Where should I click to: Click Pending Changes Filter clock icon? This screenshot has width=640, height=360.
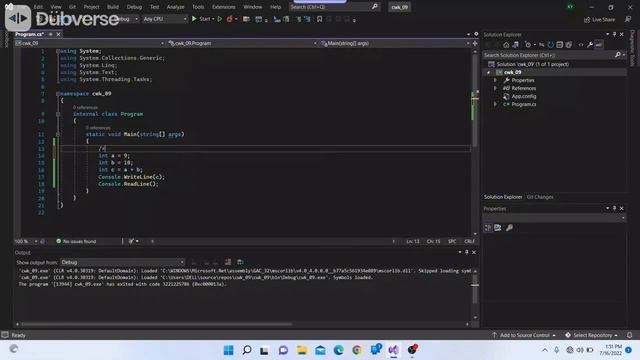(x=529, y=45)
